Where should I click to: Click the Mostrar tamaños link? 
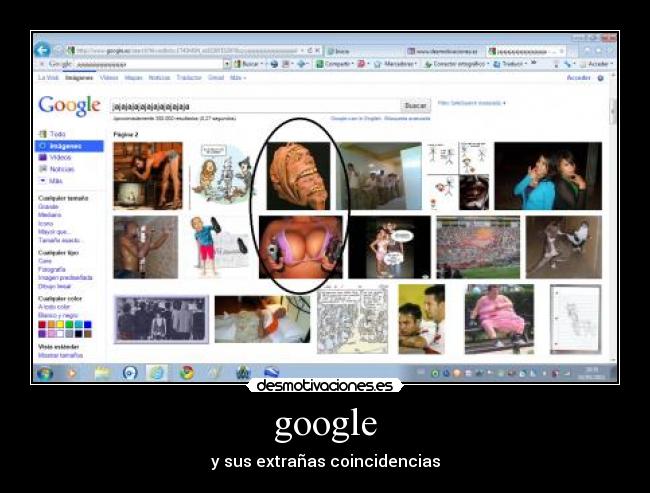(x=61, y=355)
